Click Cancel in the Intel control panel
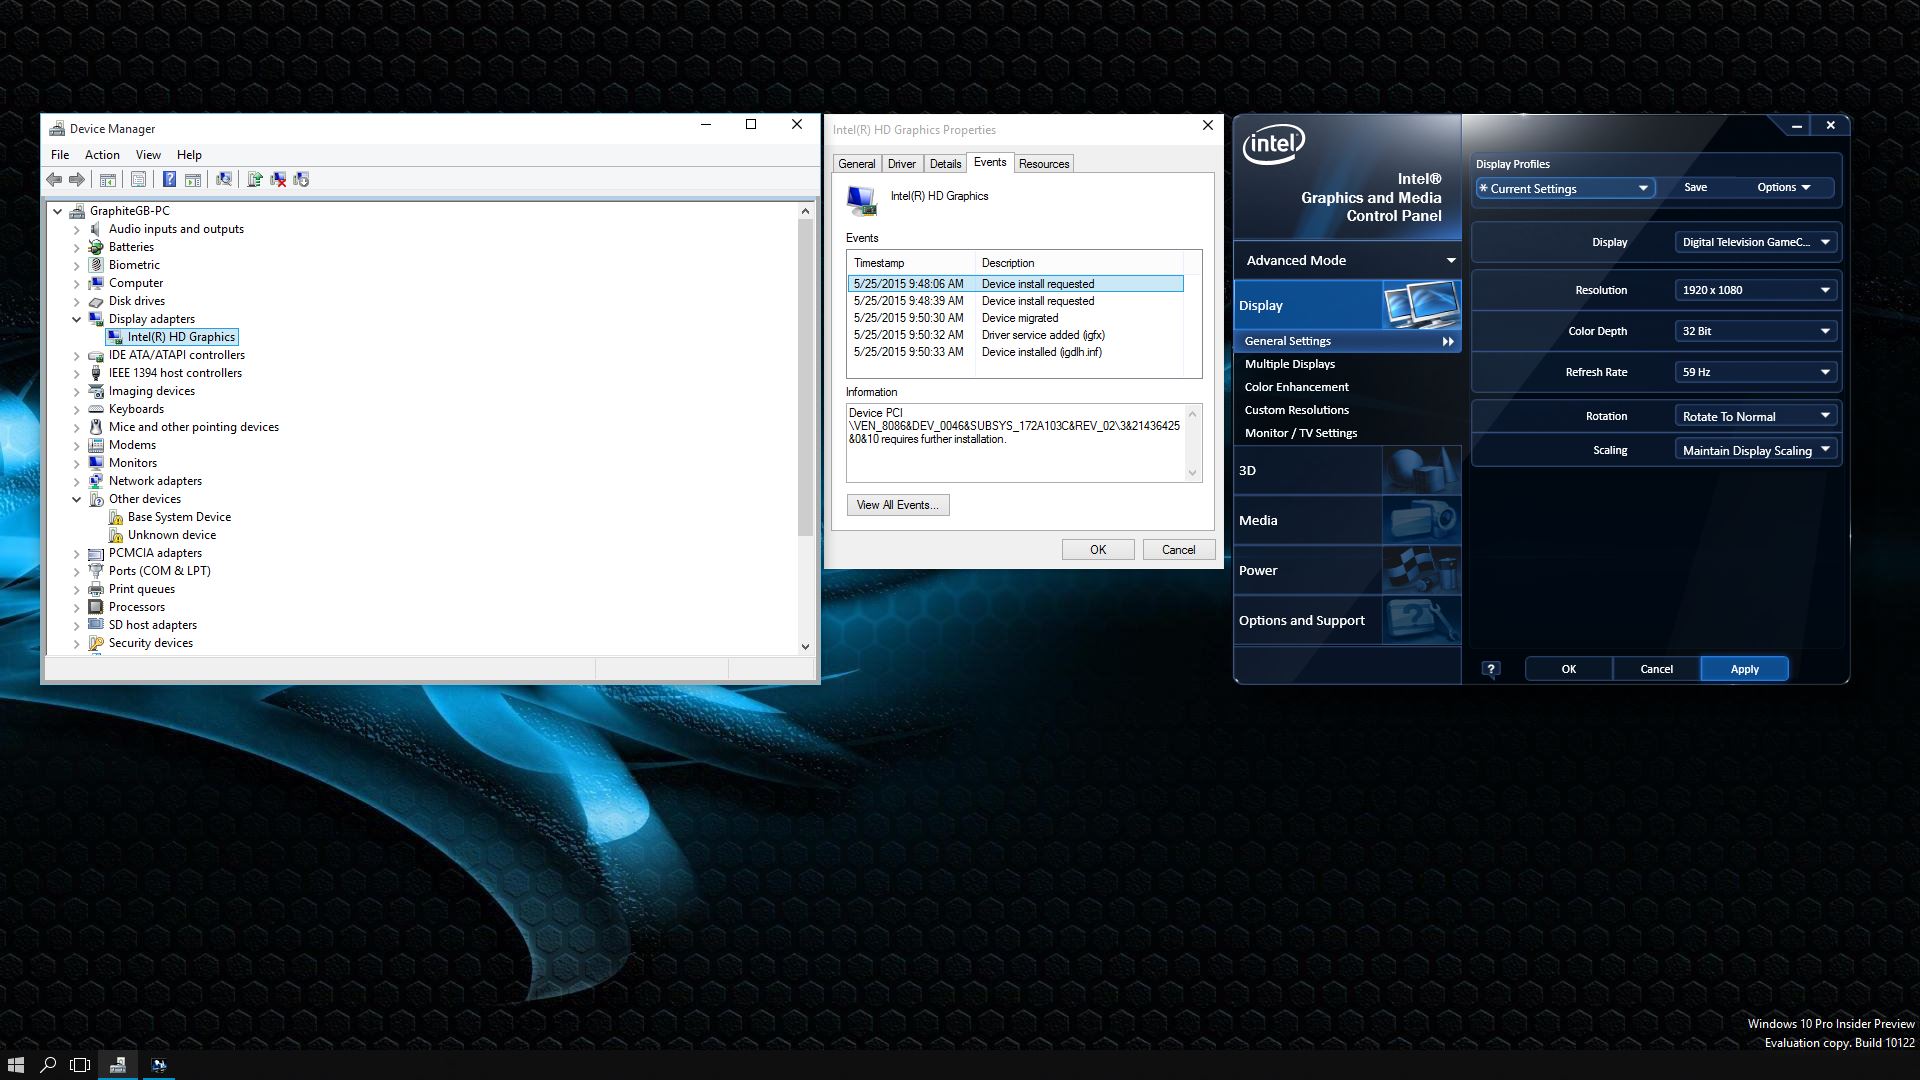The width and height of the screenshot is (1920, 1080). point(1656,669)
